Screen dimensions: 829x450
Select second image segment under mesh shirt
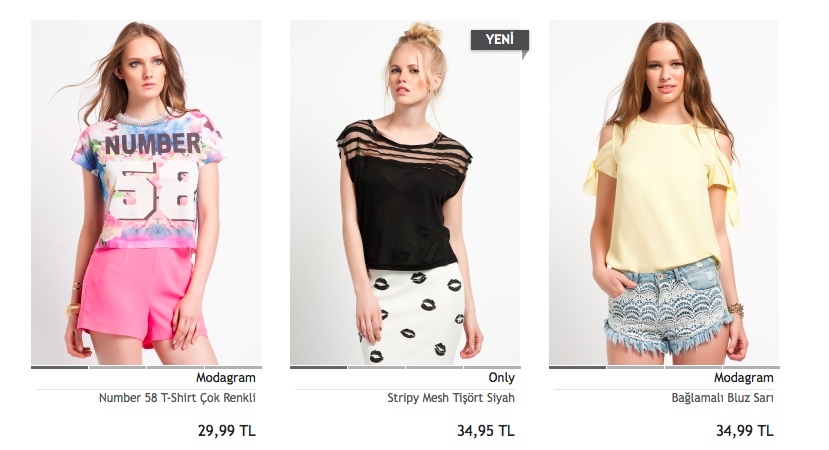[376, 367]
